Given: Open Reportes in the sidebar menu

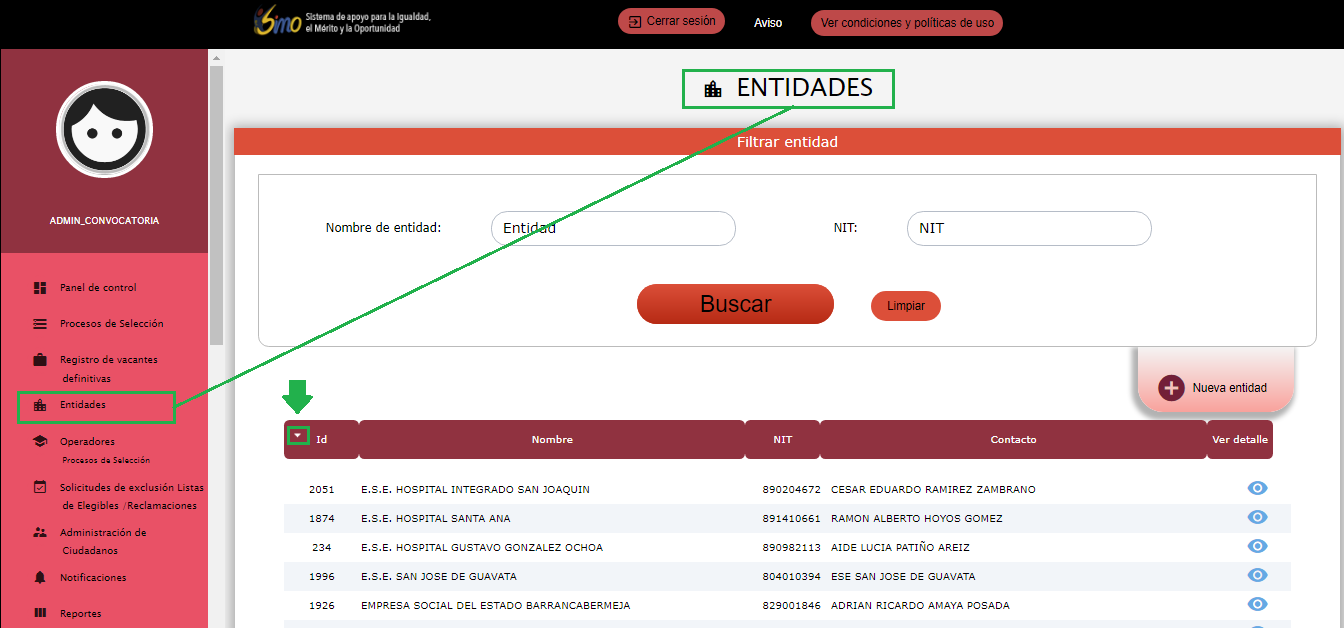Looking at the screenshot, I should click(80, 614).
